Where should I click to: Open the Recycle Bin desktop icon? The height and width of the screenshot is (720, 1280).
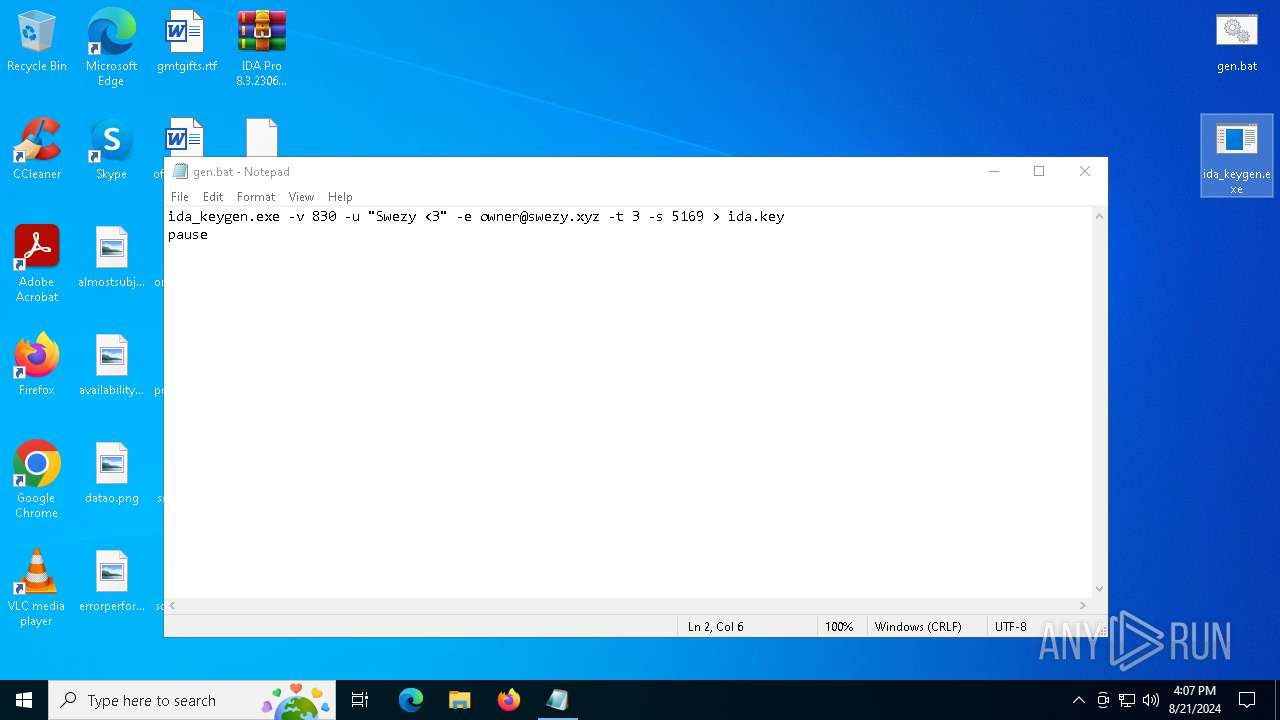click(x=37, y=42)
